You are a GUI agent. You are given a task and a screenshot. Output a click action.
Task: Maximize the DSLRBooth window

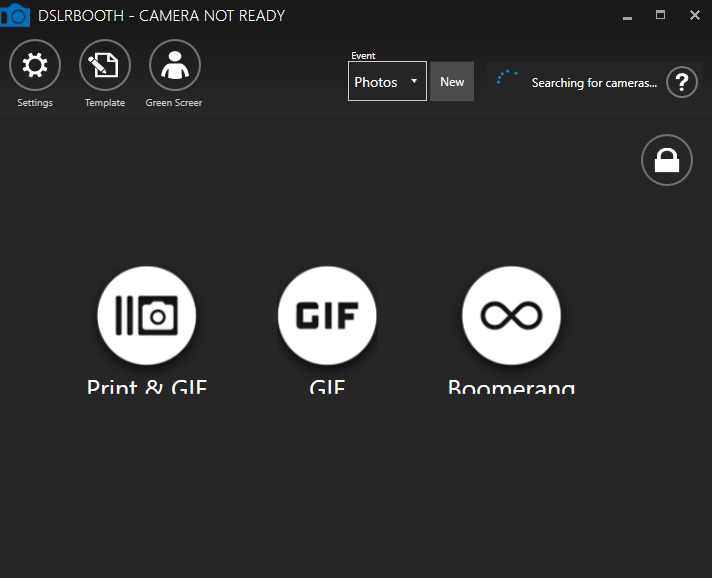coord(660,15)
